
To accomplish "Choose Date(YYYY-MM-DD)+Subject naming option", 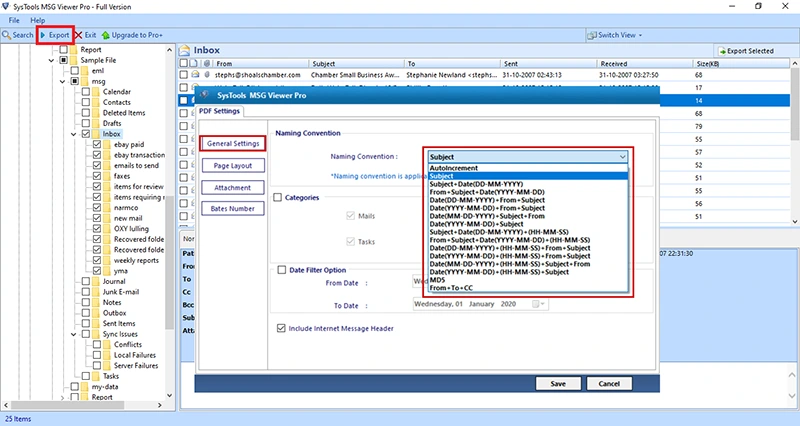I will coord(528,224).
